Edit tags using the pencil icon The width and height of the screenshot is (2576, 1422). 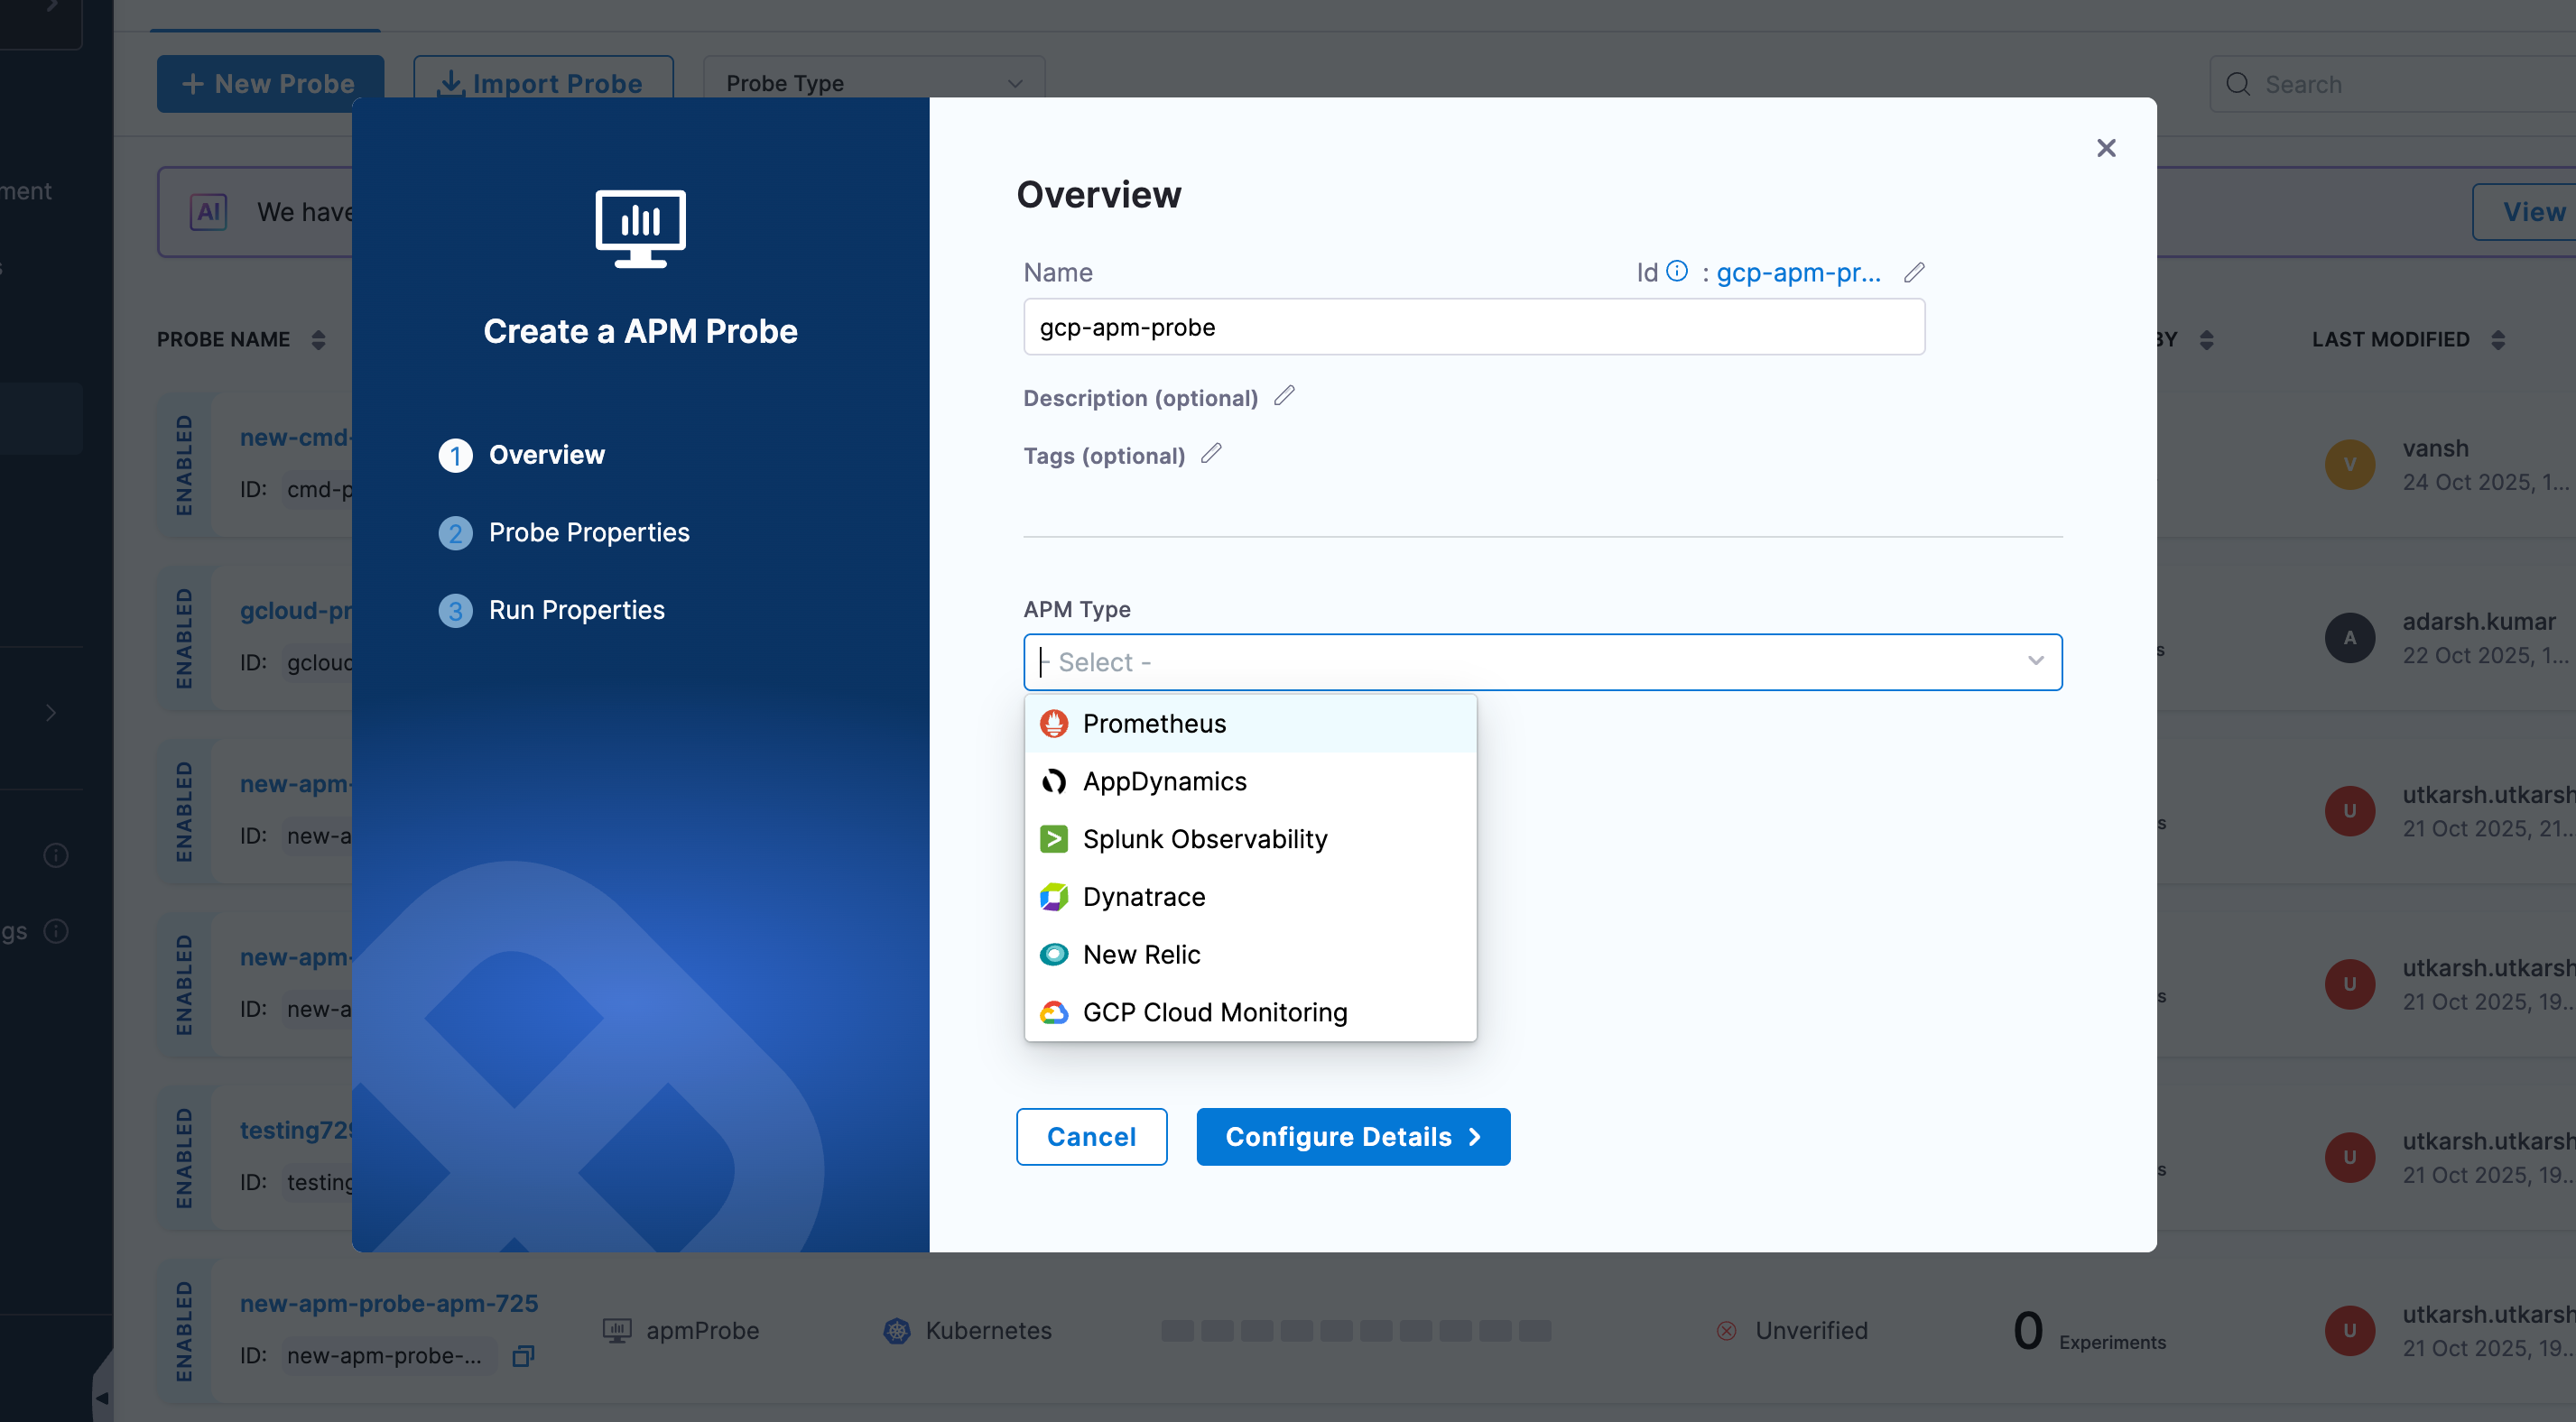(1211, 453)
